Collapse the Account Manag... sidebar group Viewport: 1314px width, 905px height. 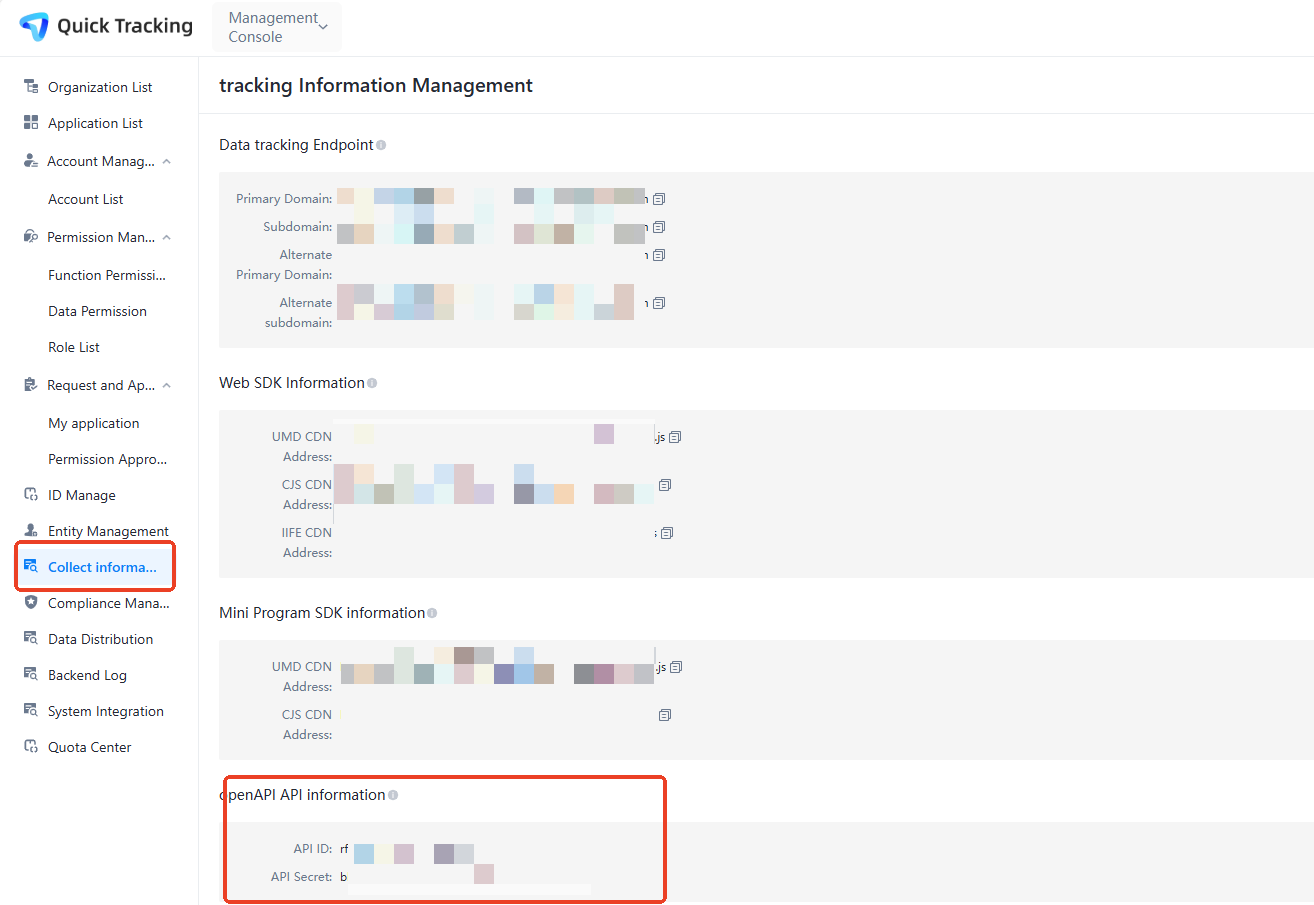167,161
